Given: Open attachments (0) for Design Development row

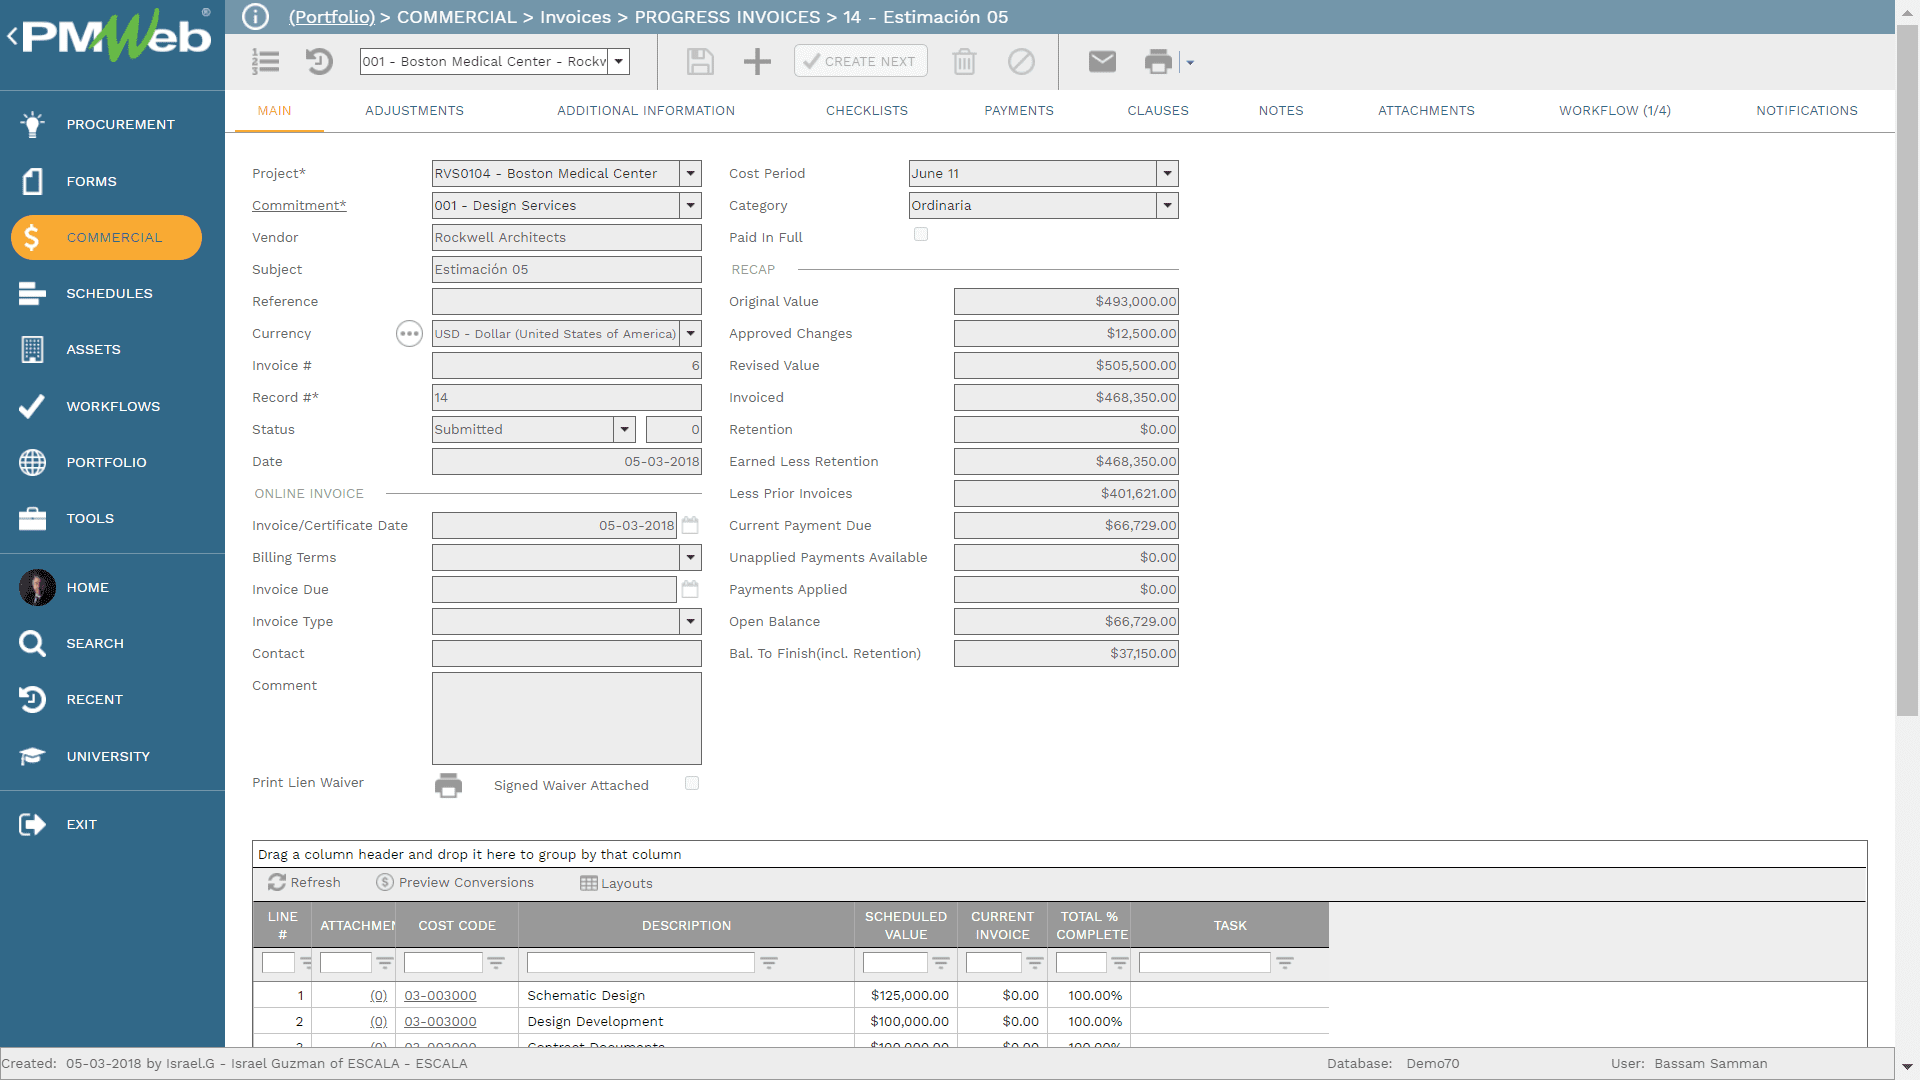Looking at the screenshot, I should [x=378, y=1022].
